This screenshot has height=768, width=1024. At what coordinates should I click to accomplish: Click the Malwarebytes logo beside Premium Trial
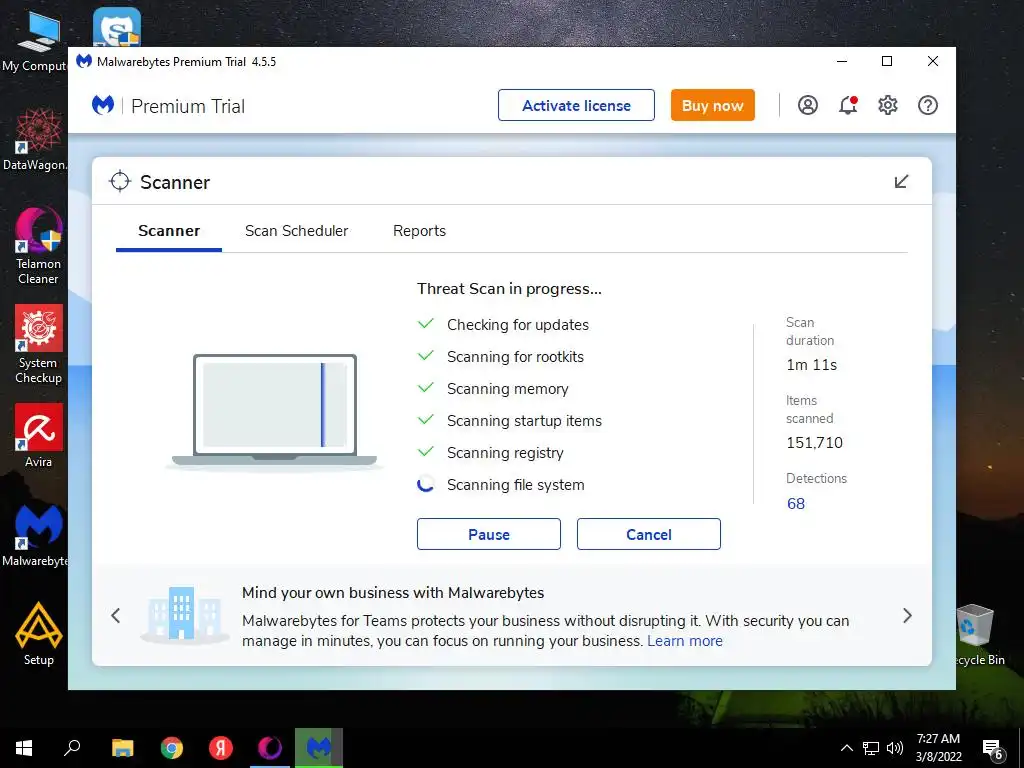click(x=103, y=105)
